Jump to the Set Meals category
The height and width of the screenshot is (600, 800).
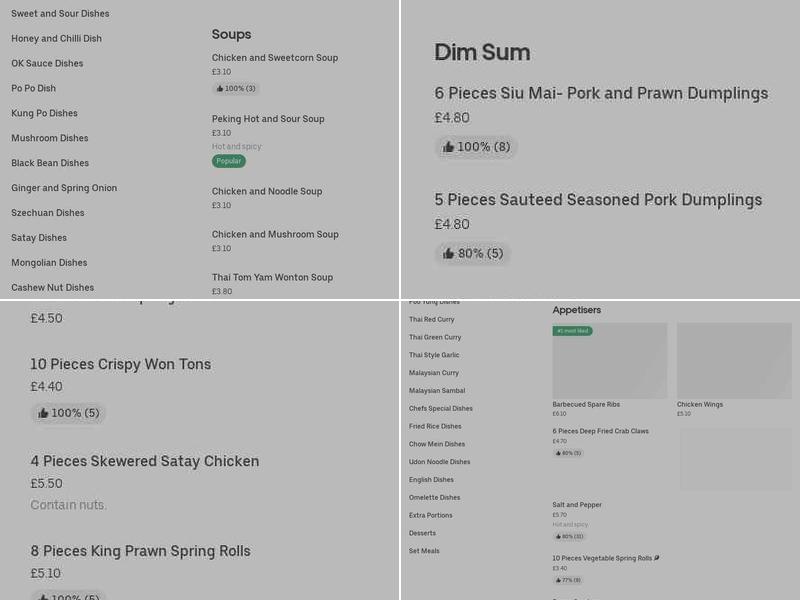[x=424, y=551]
